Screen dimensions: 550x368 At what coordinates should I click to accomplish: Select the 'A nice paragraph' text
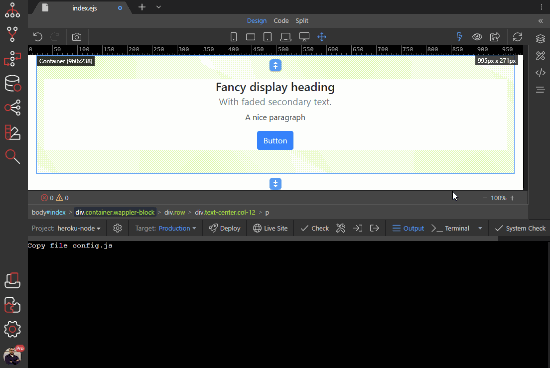[275, 118]
